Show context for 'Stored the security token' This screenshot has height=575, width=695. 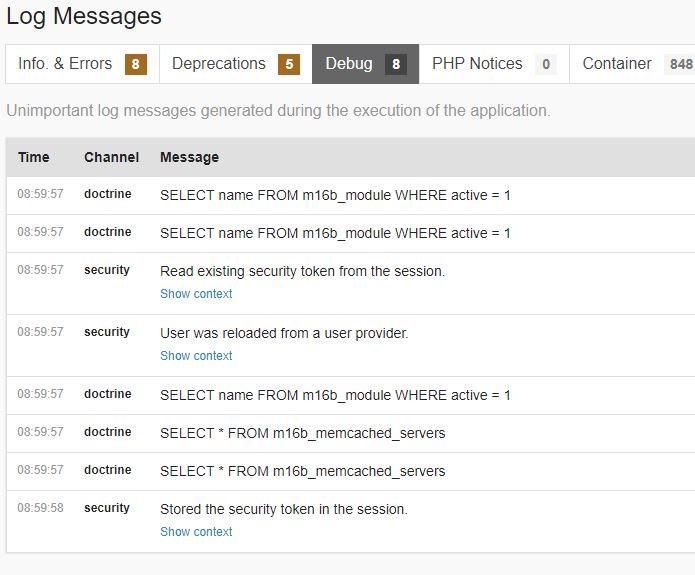tap(196, 532)
